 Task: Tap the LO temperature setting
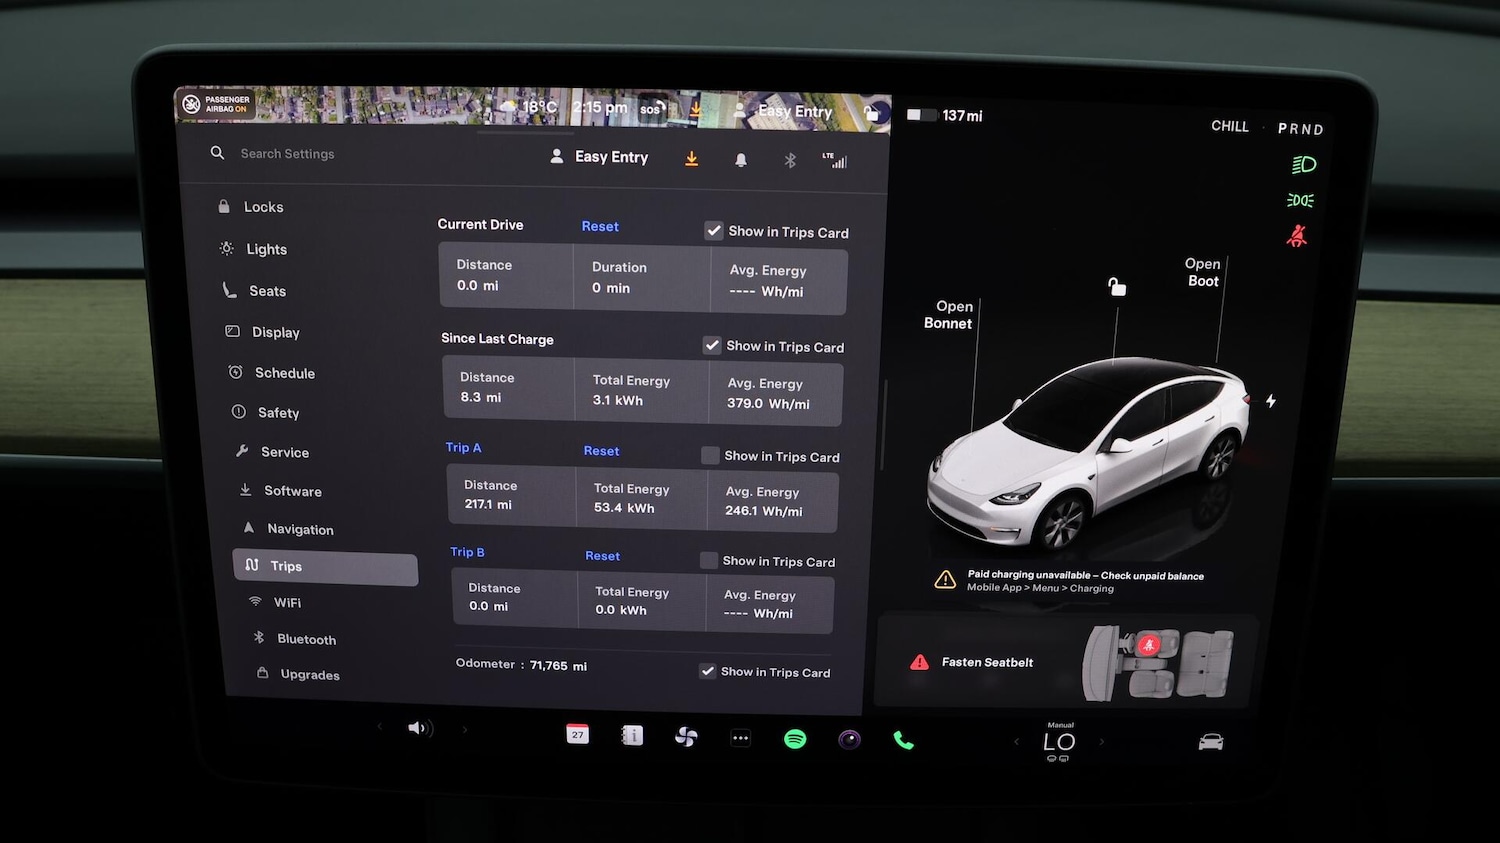pos(1060,742)
